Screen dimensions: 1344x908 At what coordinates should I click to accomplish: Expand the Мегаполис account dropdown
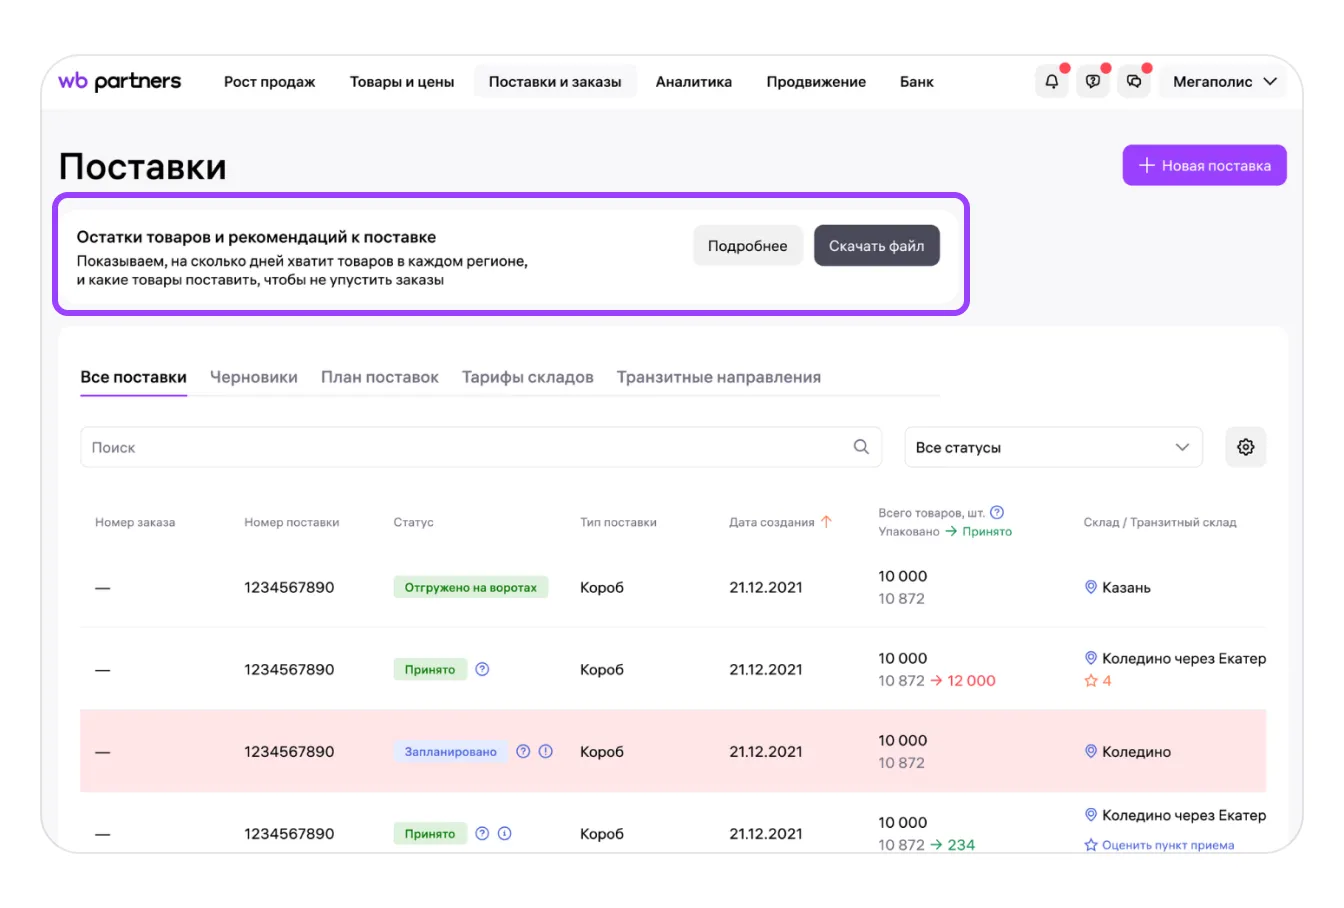click(1224, 82)
